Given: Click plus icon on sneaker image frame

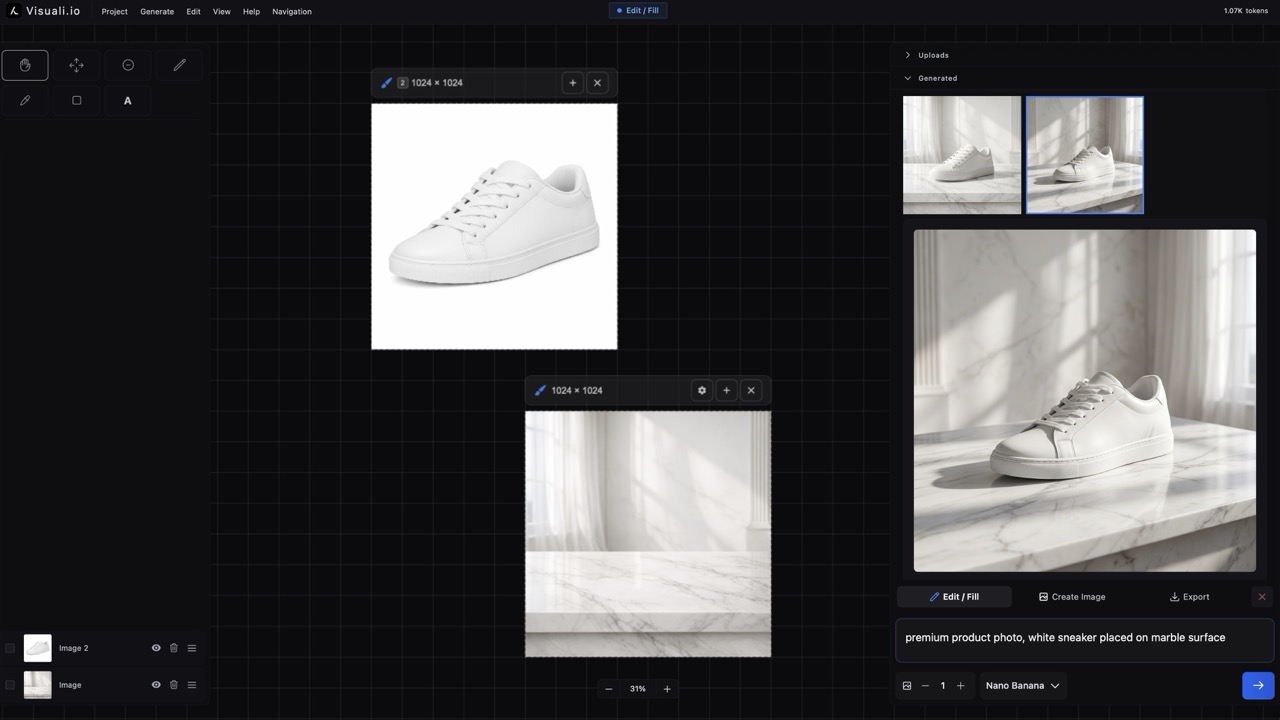Looking at the screenshot, I should tap(573, 83).
